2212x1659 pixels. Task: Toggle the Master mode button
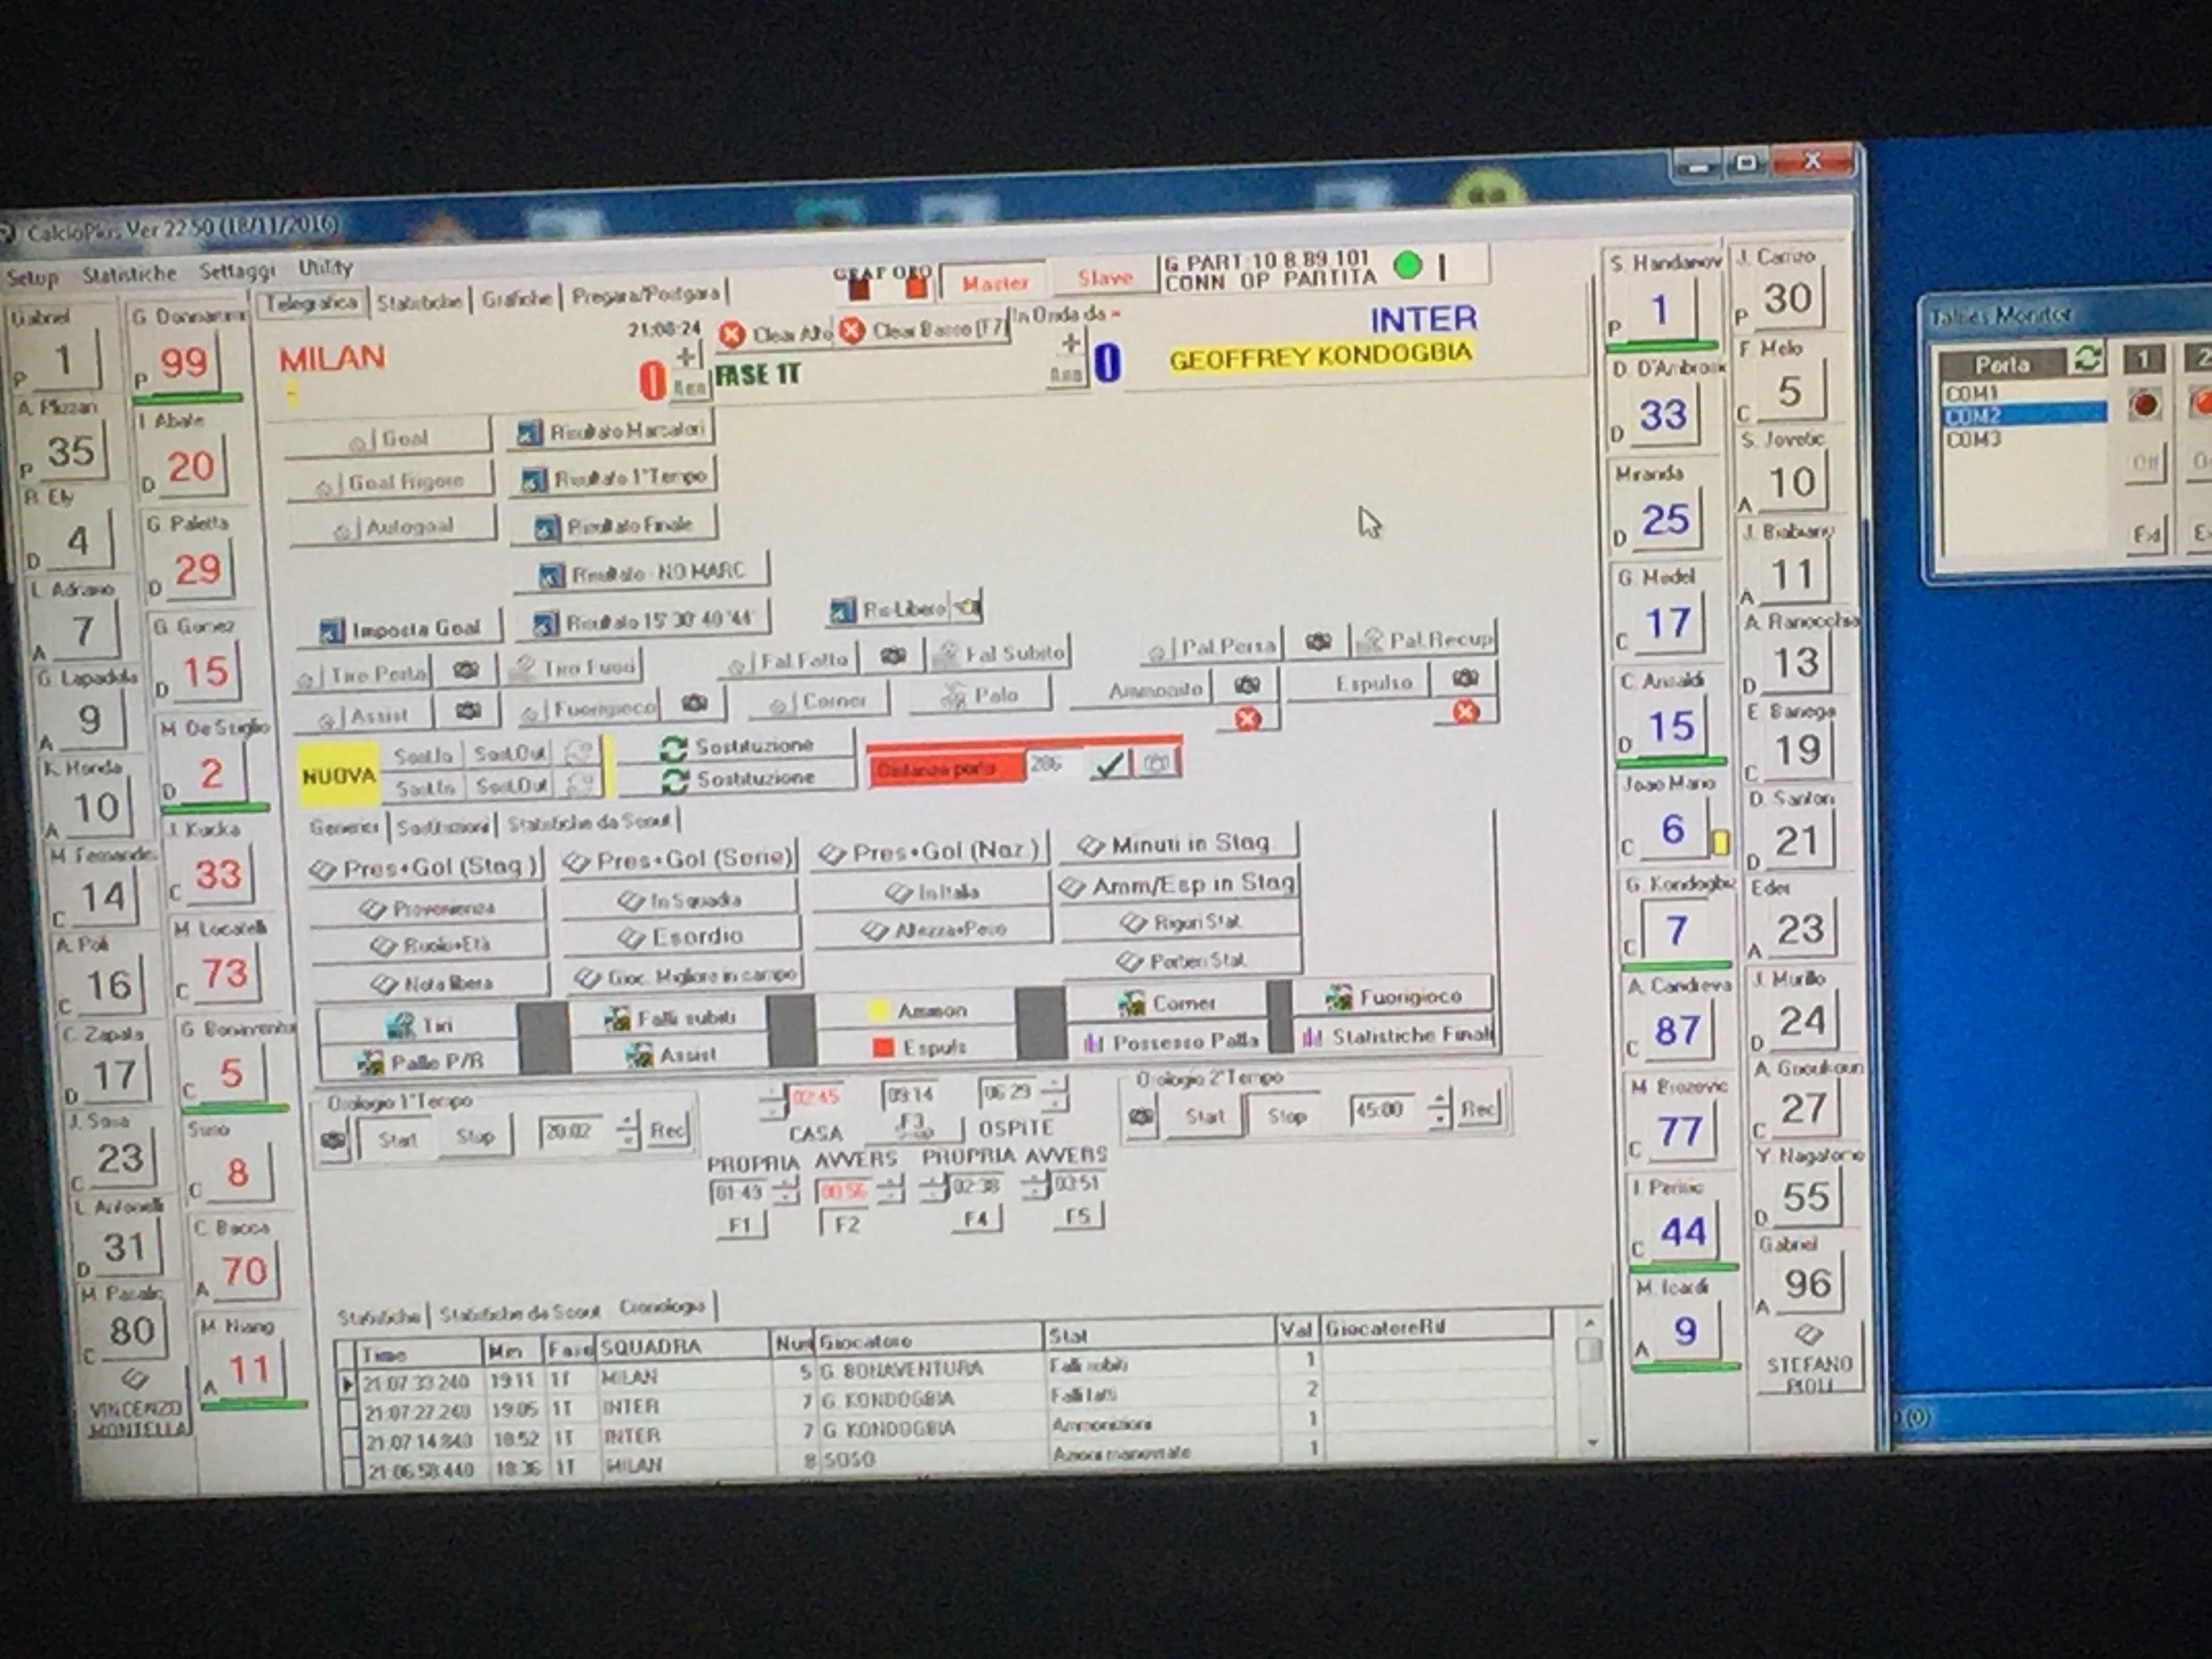(994, 283)
